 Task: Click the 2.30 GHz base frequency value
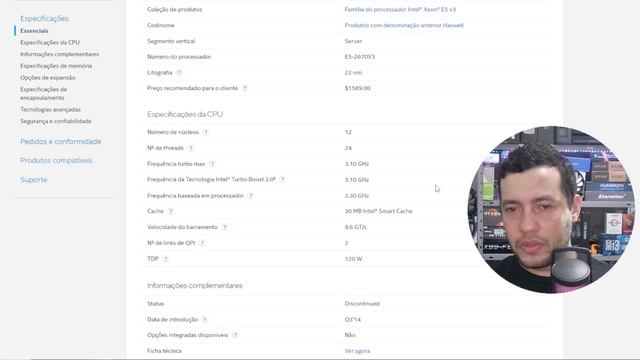(x=357, y=196)
